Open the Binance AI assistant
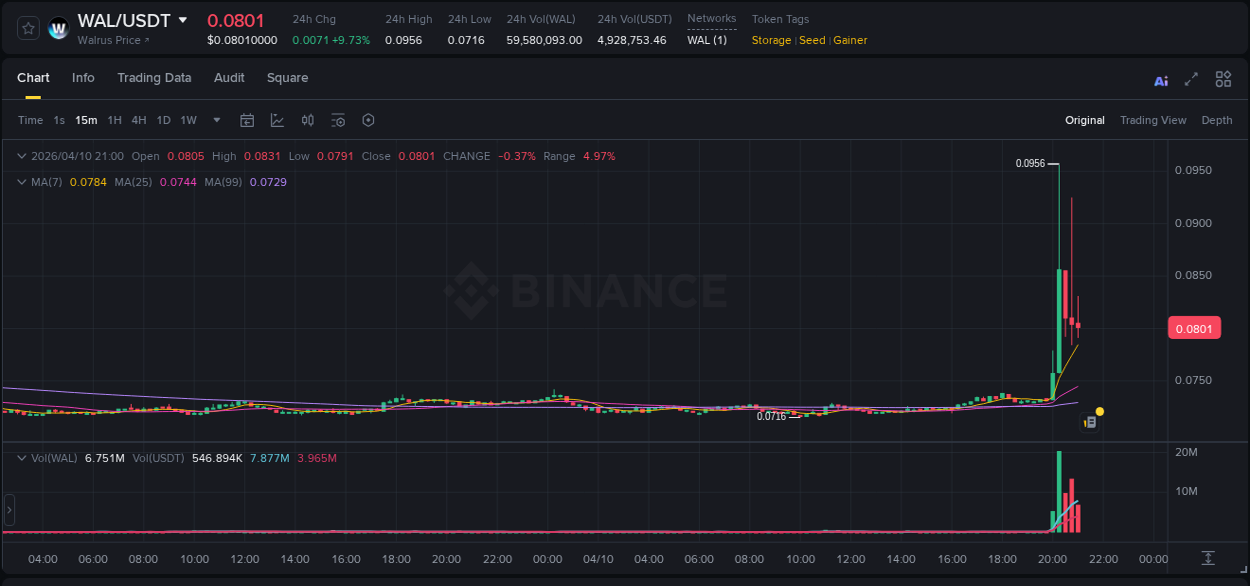 1160,79
